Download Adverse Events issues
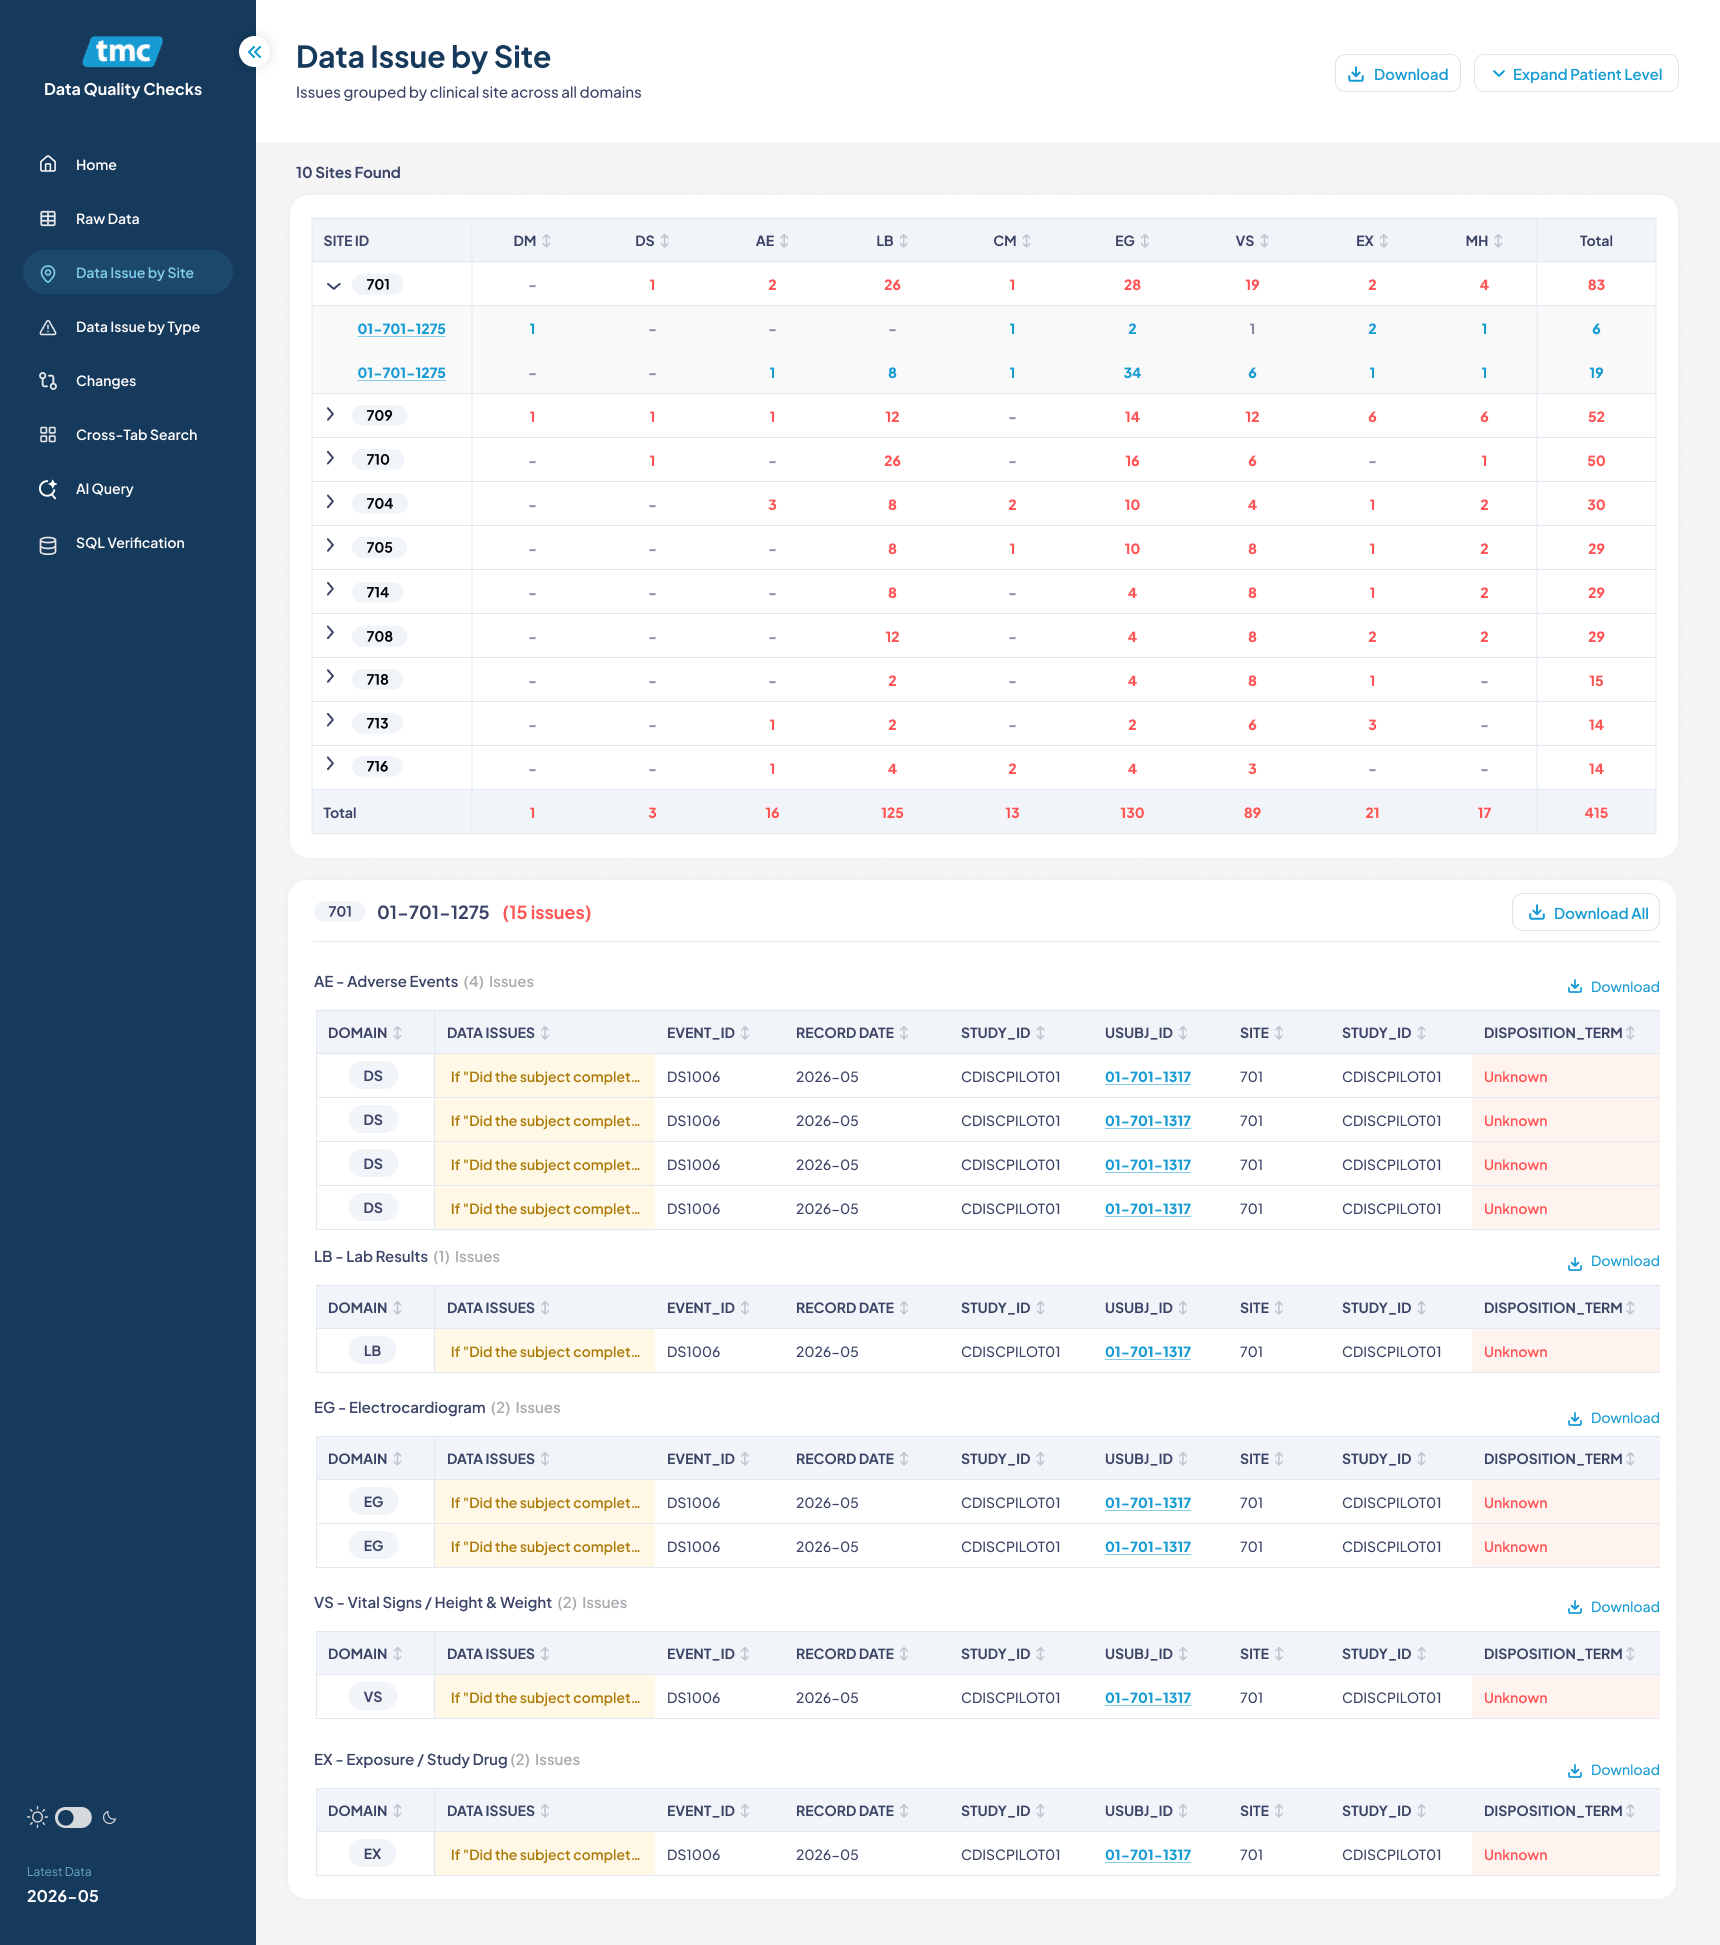 pyautogui.click(x=1613, y=987)
